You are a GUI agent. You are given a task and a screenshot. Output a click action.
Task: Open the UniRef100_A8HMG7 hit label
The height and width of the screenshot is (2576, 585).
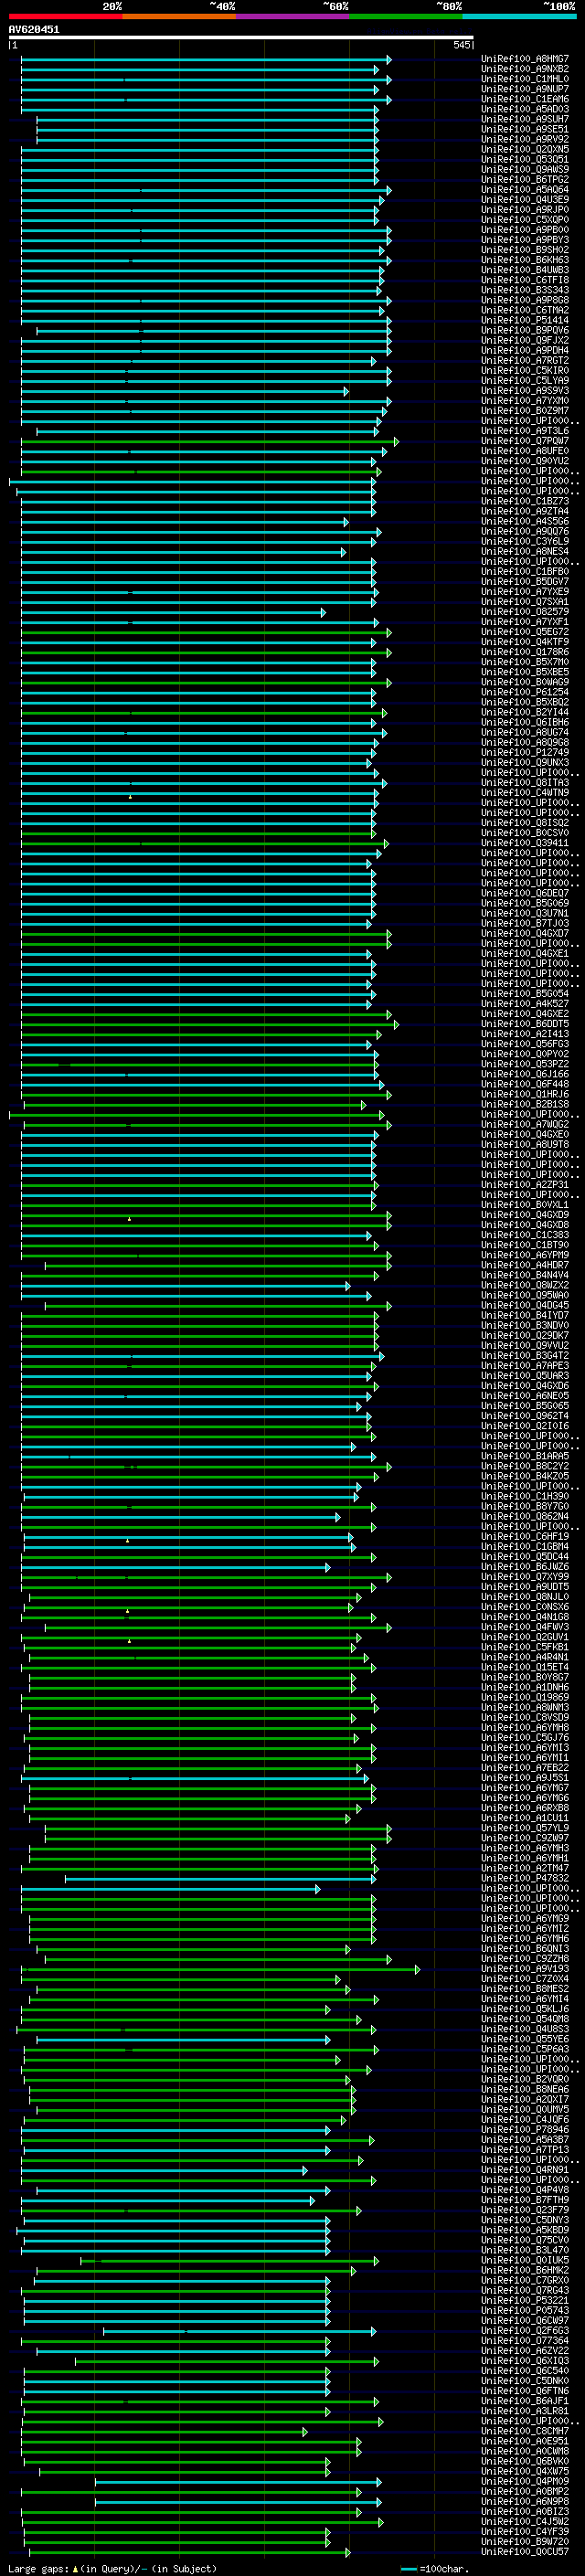pyautogui.click(x=525, y=59)
